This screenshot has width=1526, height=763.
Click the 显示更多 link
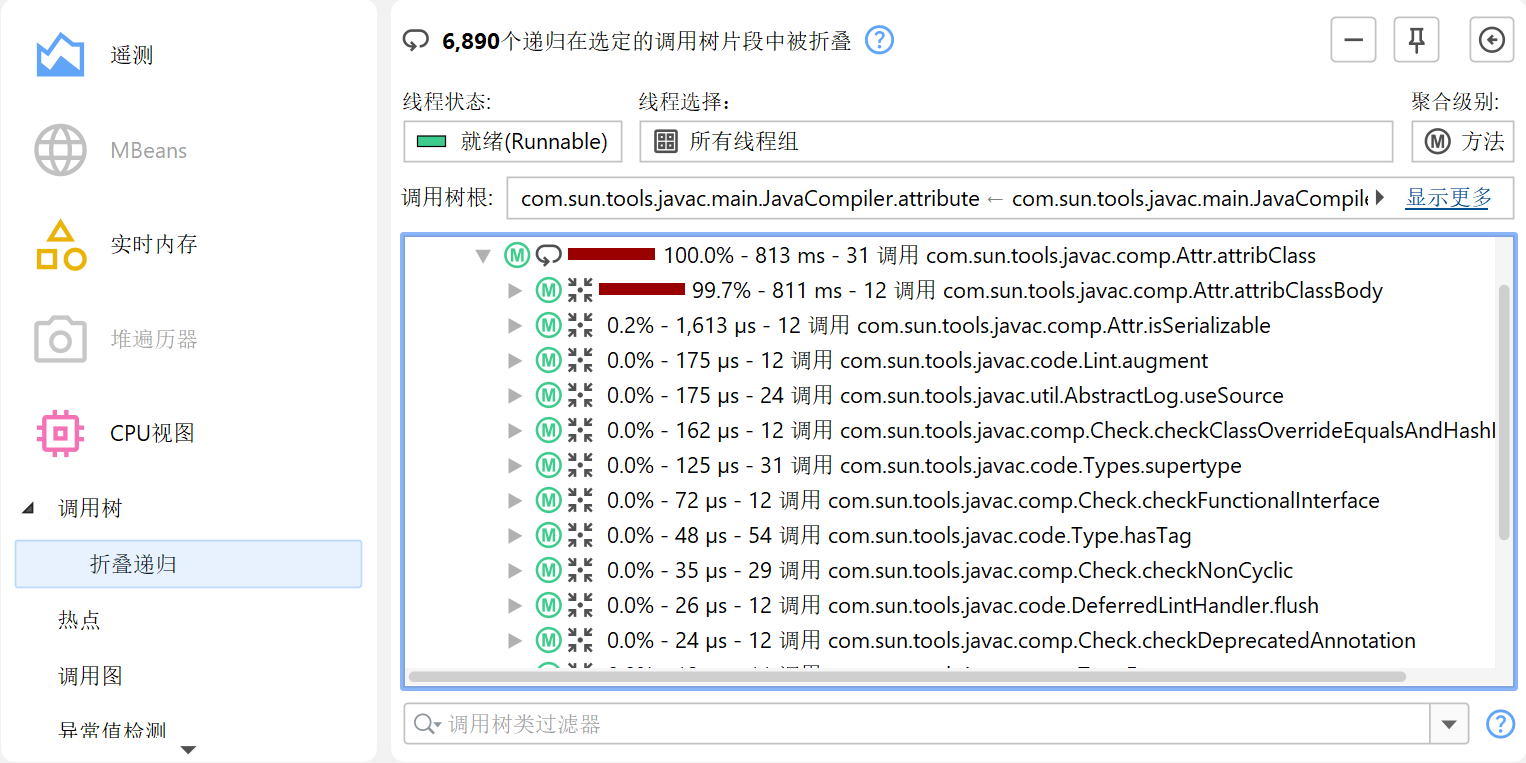pyautogui.click(x=1449, y=197)
